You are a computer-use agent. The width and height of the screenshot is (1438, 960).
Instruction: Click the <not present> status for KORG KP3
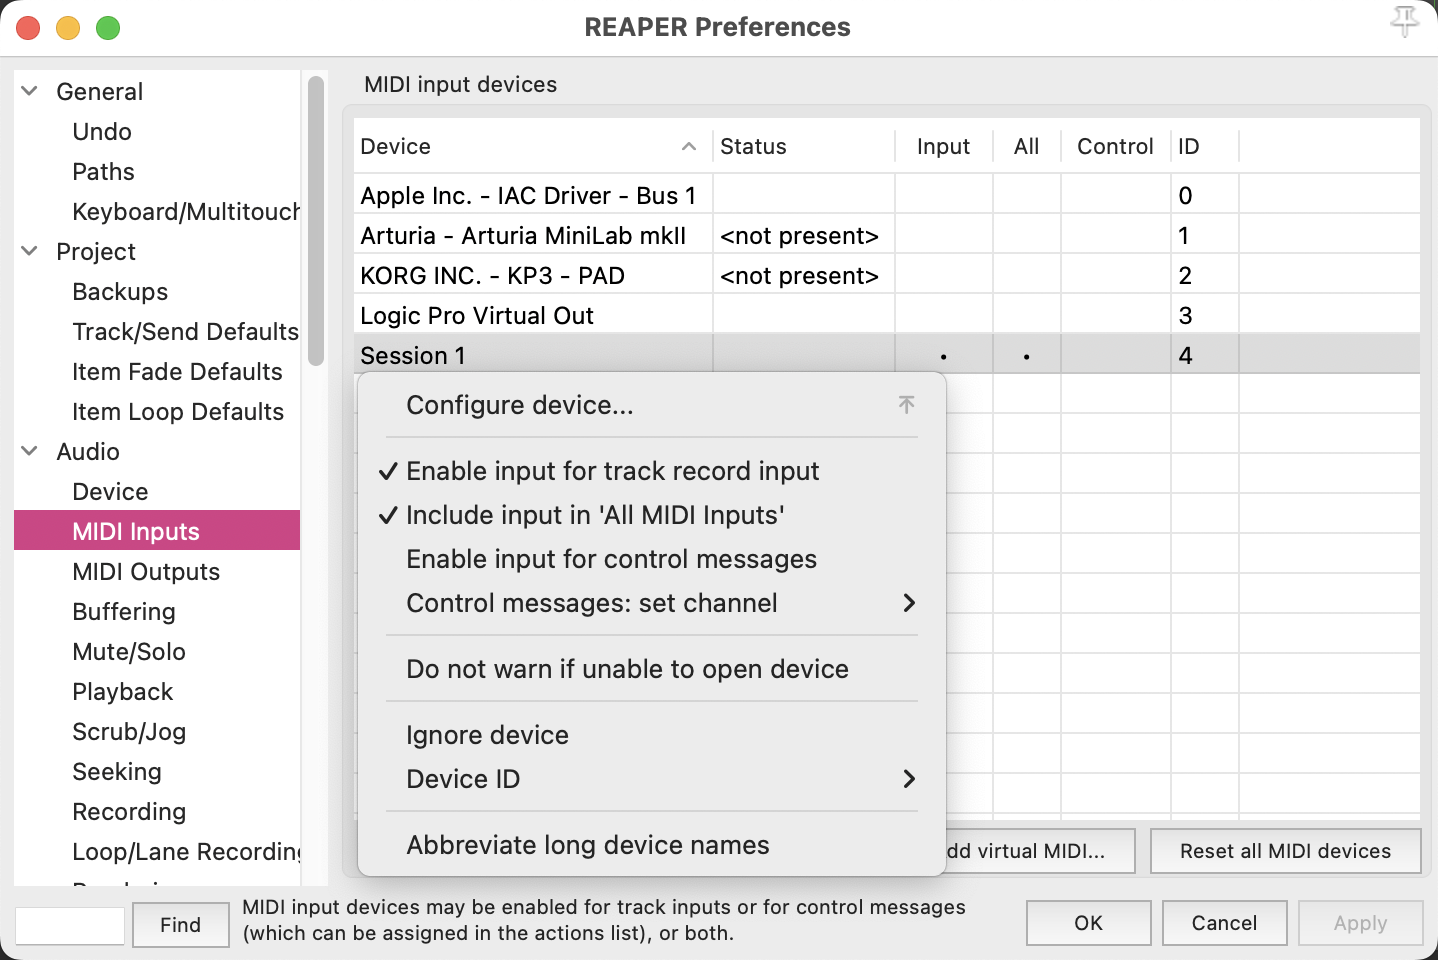pos(799,275)
